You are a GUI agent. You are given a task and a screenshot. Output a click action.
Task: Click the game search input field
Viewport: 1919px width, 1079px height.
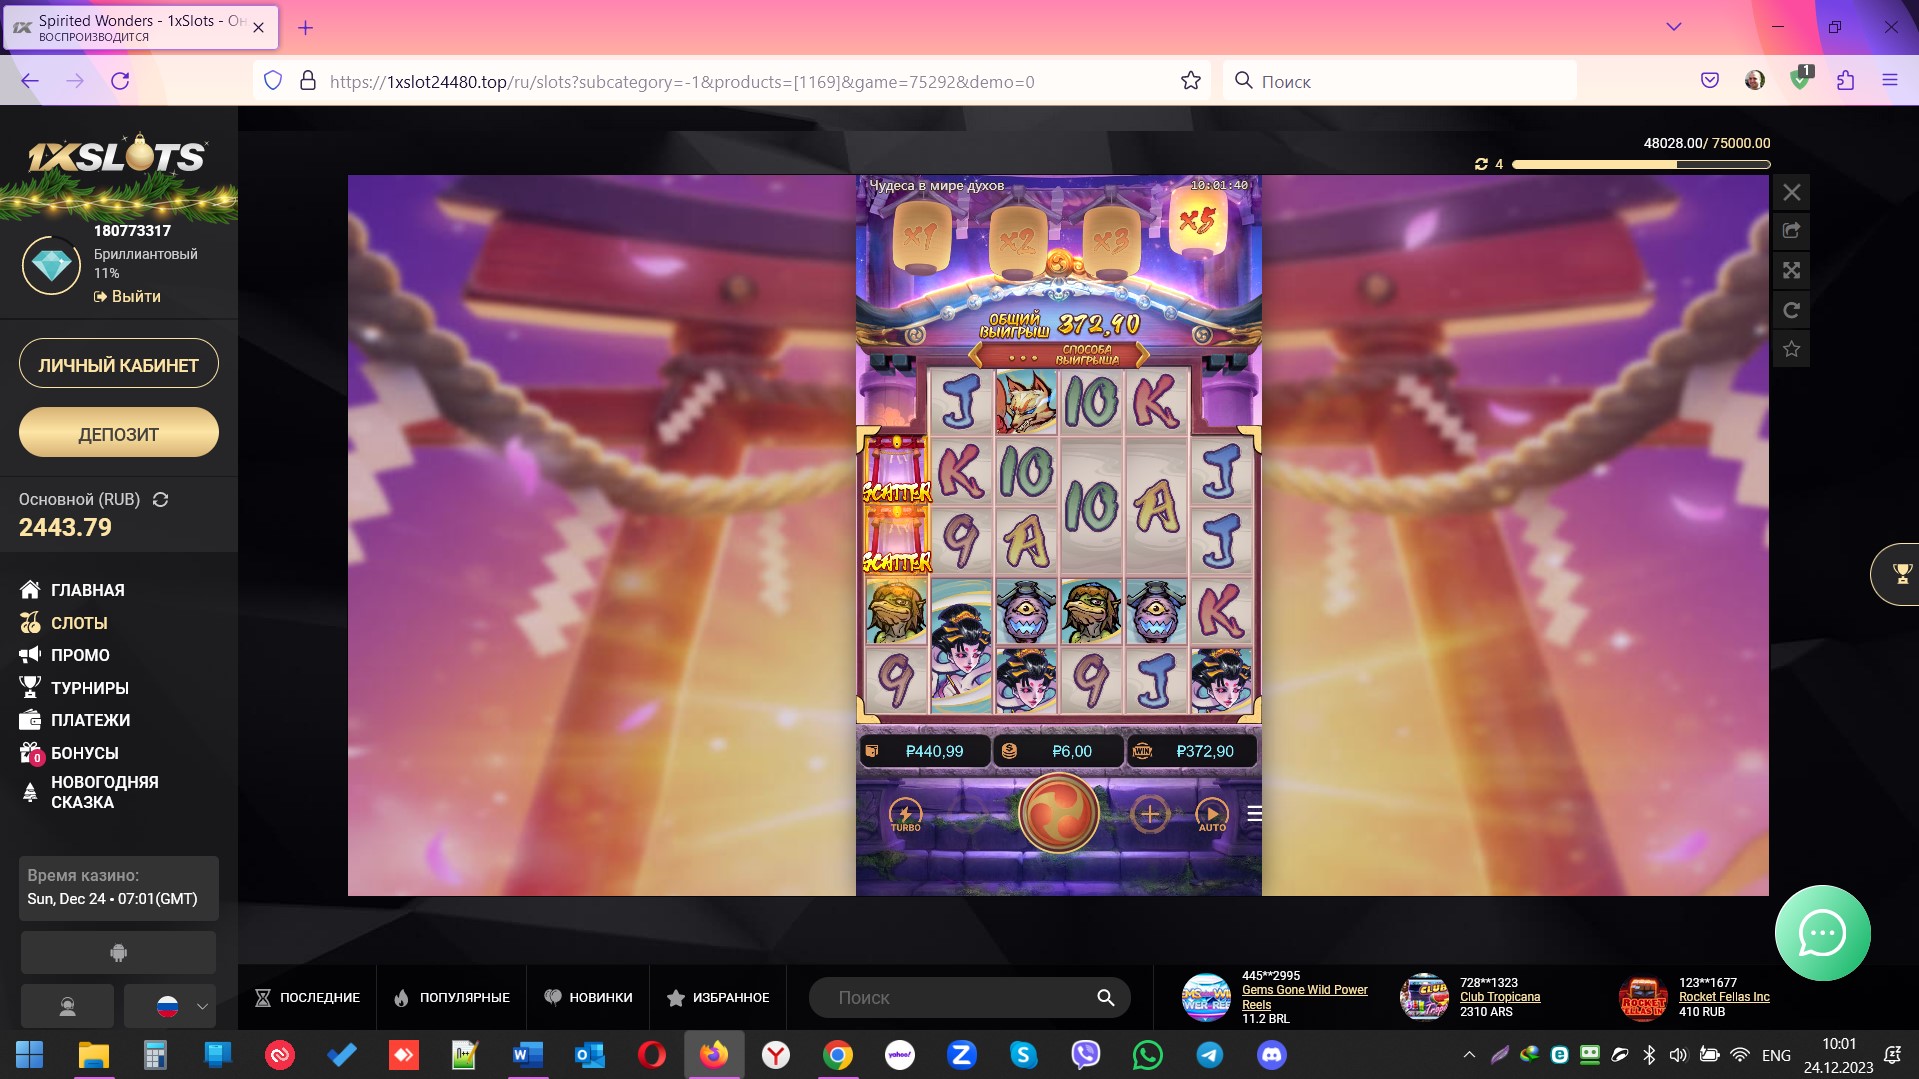click(x=969, y=998)
